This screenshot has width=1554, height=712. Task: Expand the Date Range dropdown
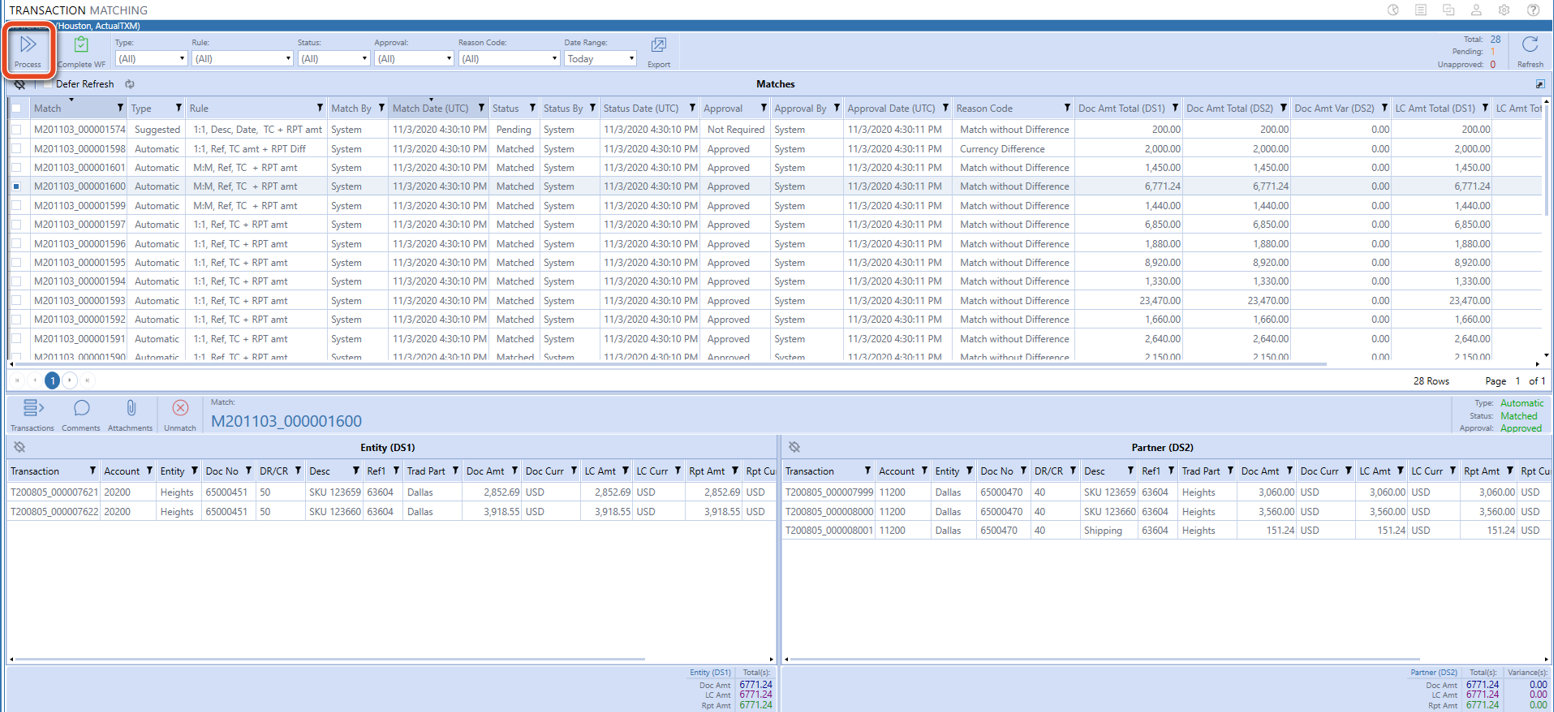[600, 59]
